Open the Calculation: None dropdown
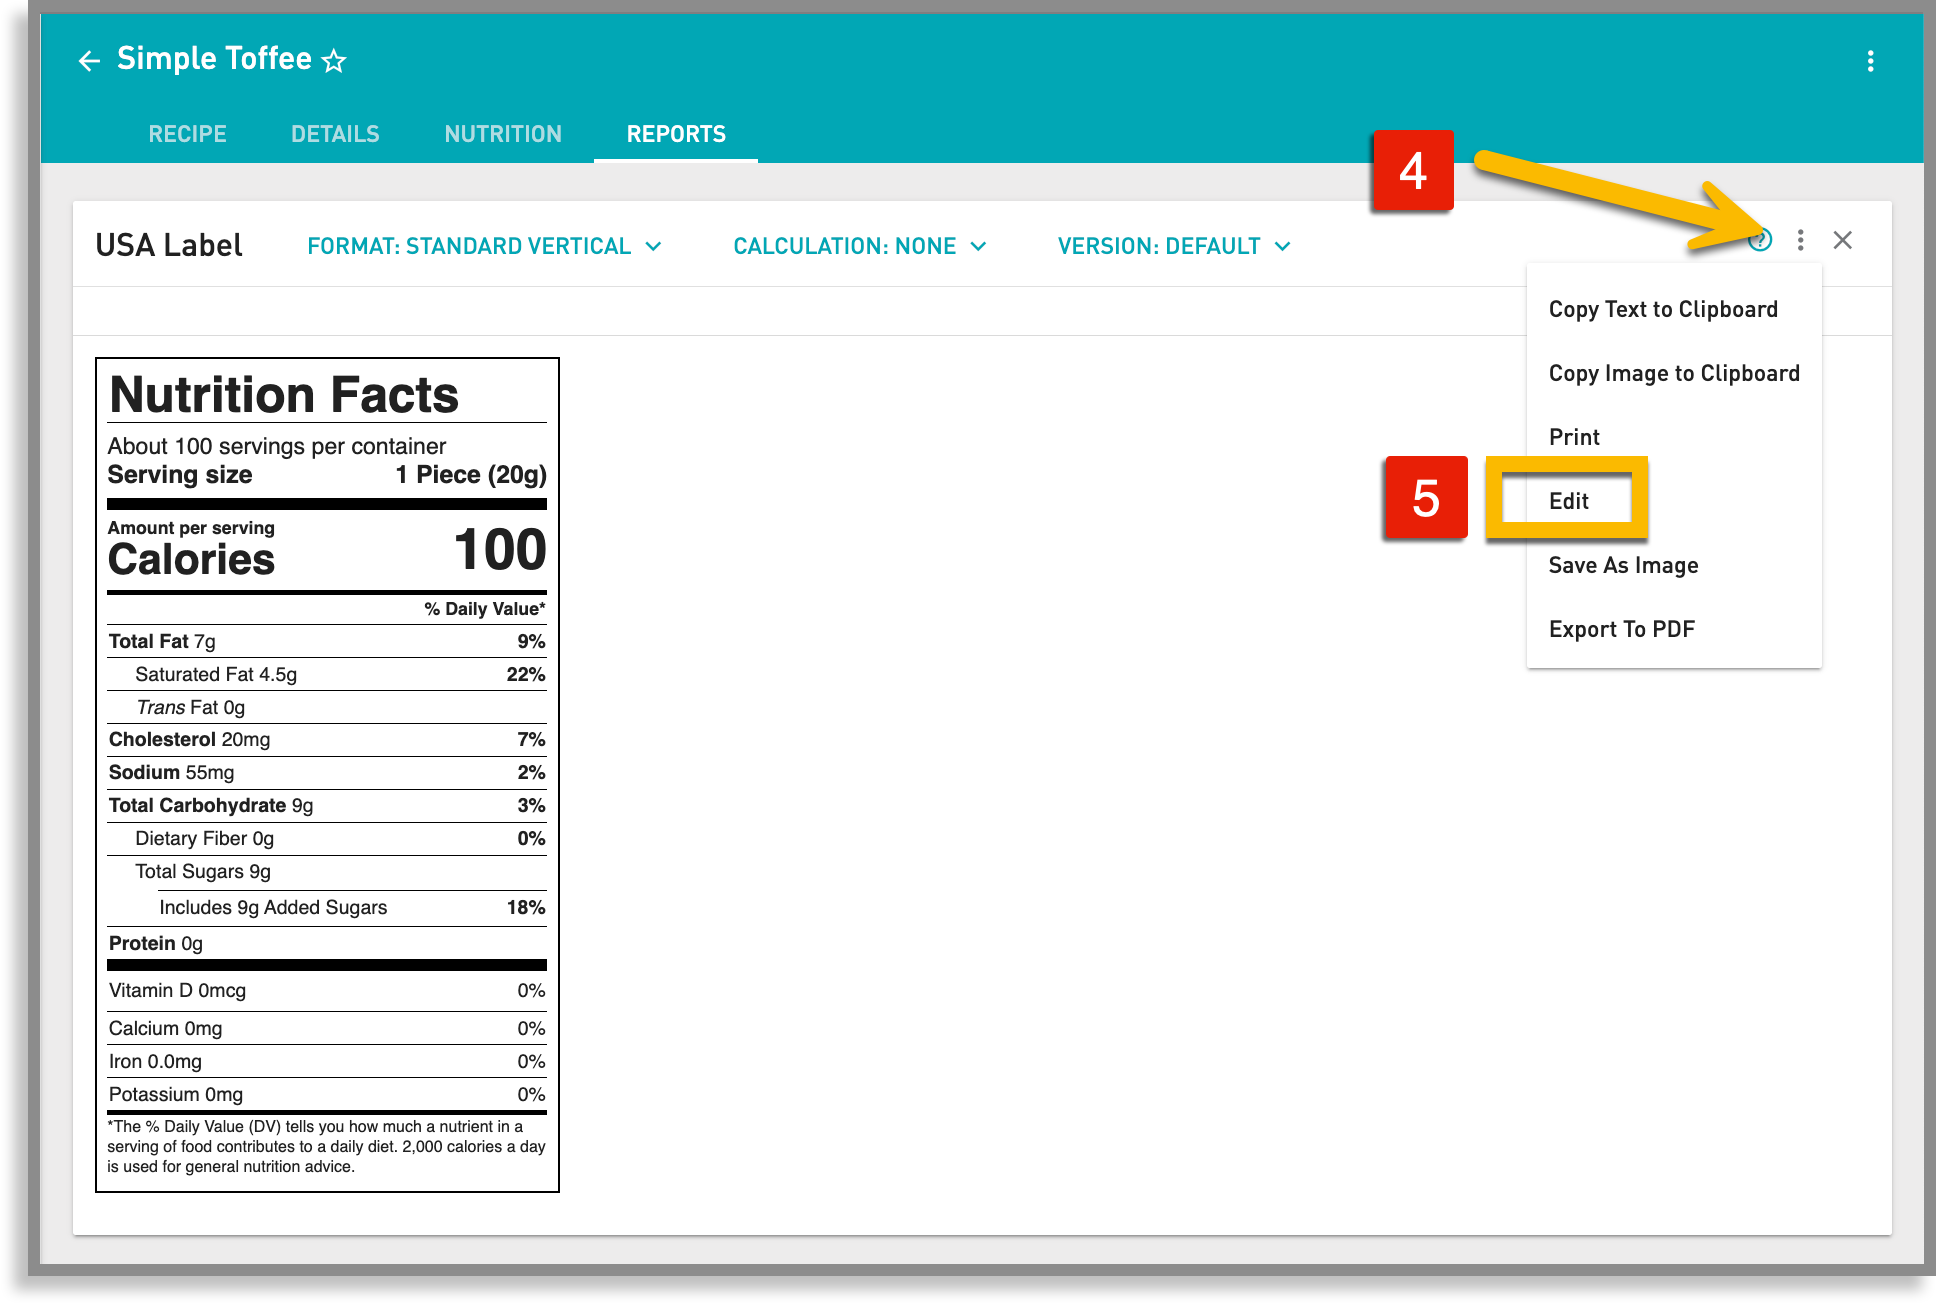 click(859, 245)
